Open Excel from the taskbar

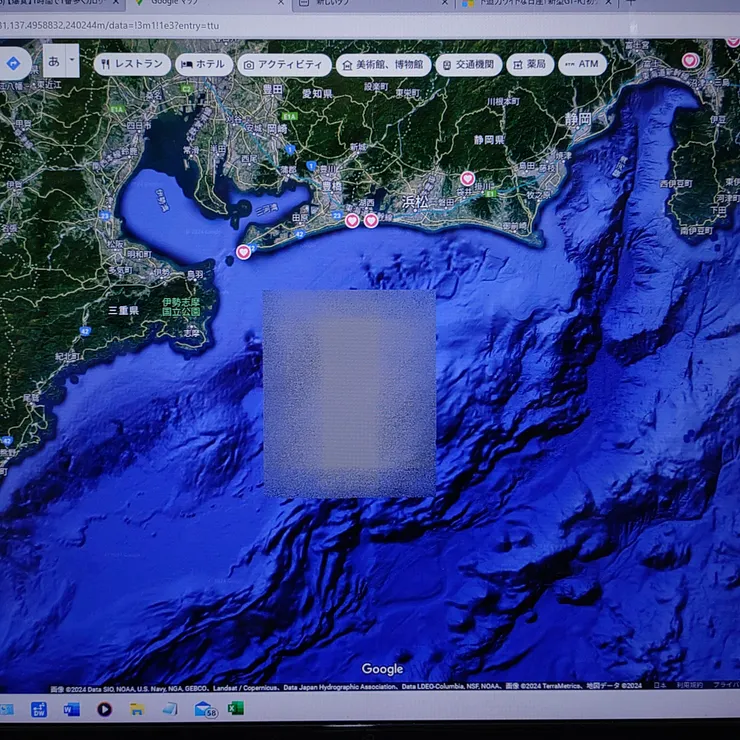click(x=236, y=708)
